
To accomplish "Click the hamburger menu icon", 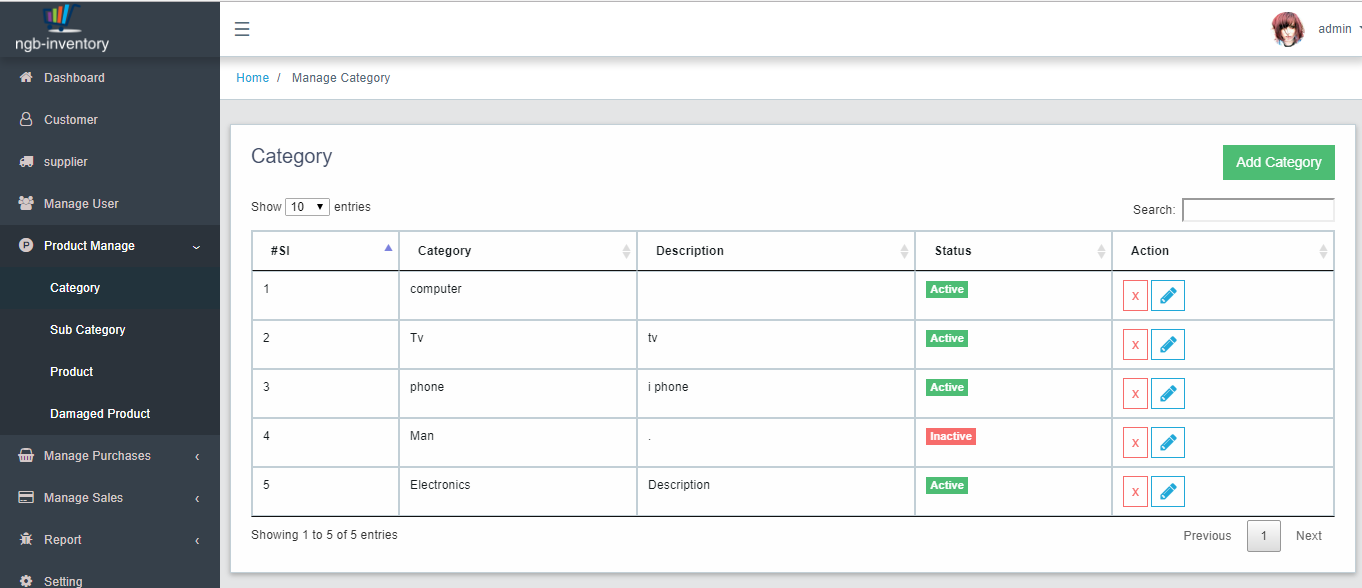I will point(241,29).
